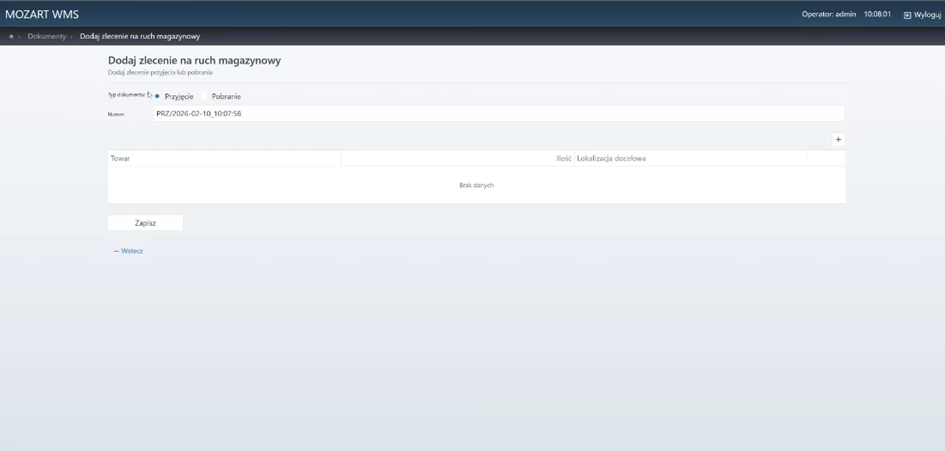Go back via the Wstecz link

(x=129, y=251)
